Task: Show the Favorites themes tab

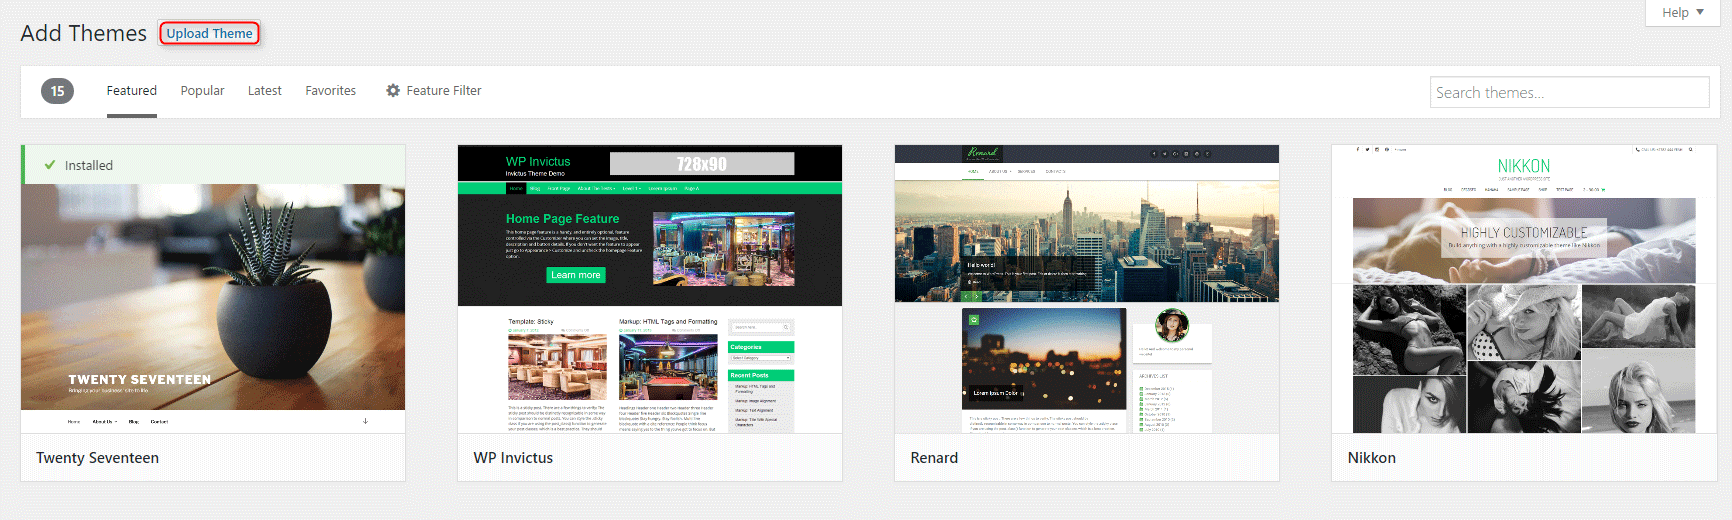Action: (x=330, y=91)
